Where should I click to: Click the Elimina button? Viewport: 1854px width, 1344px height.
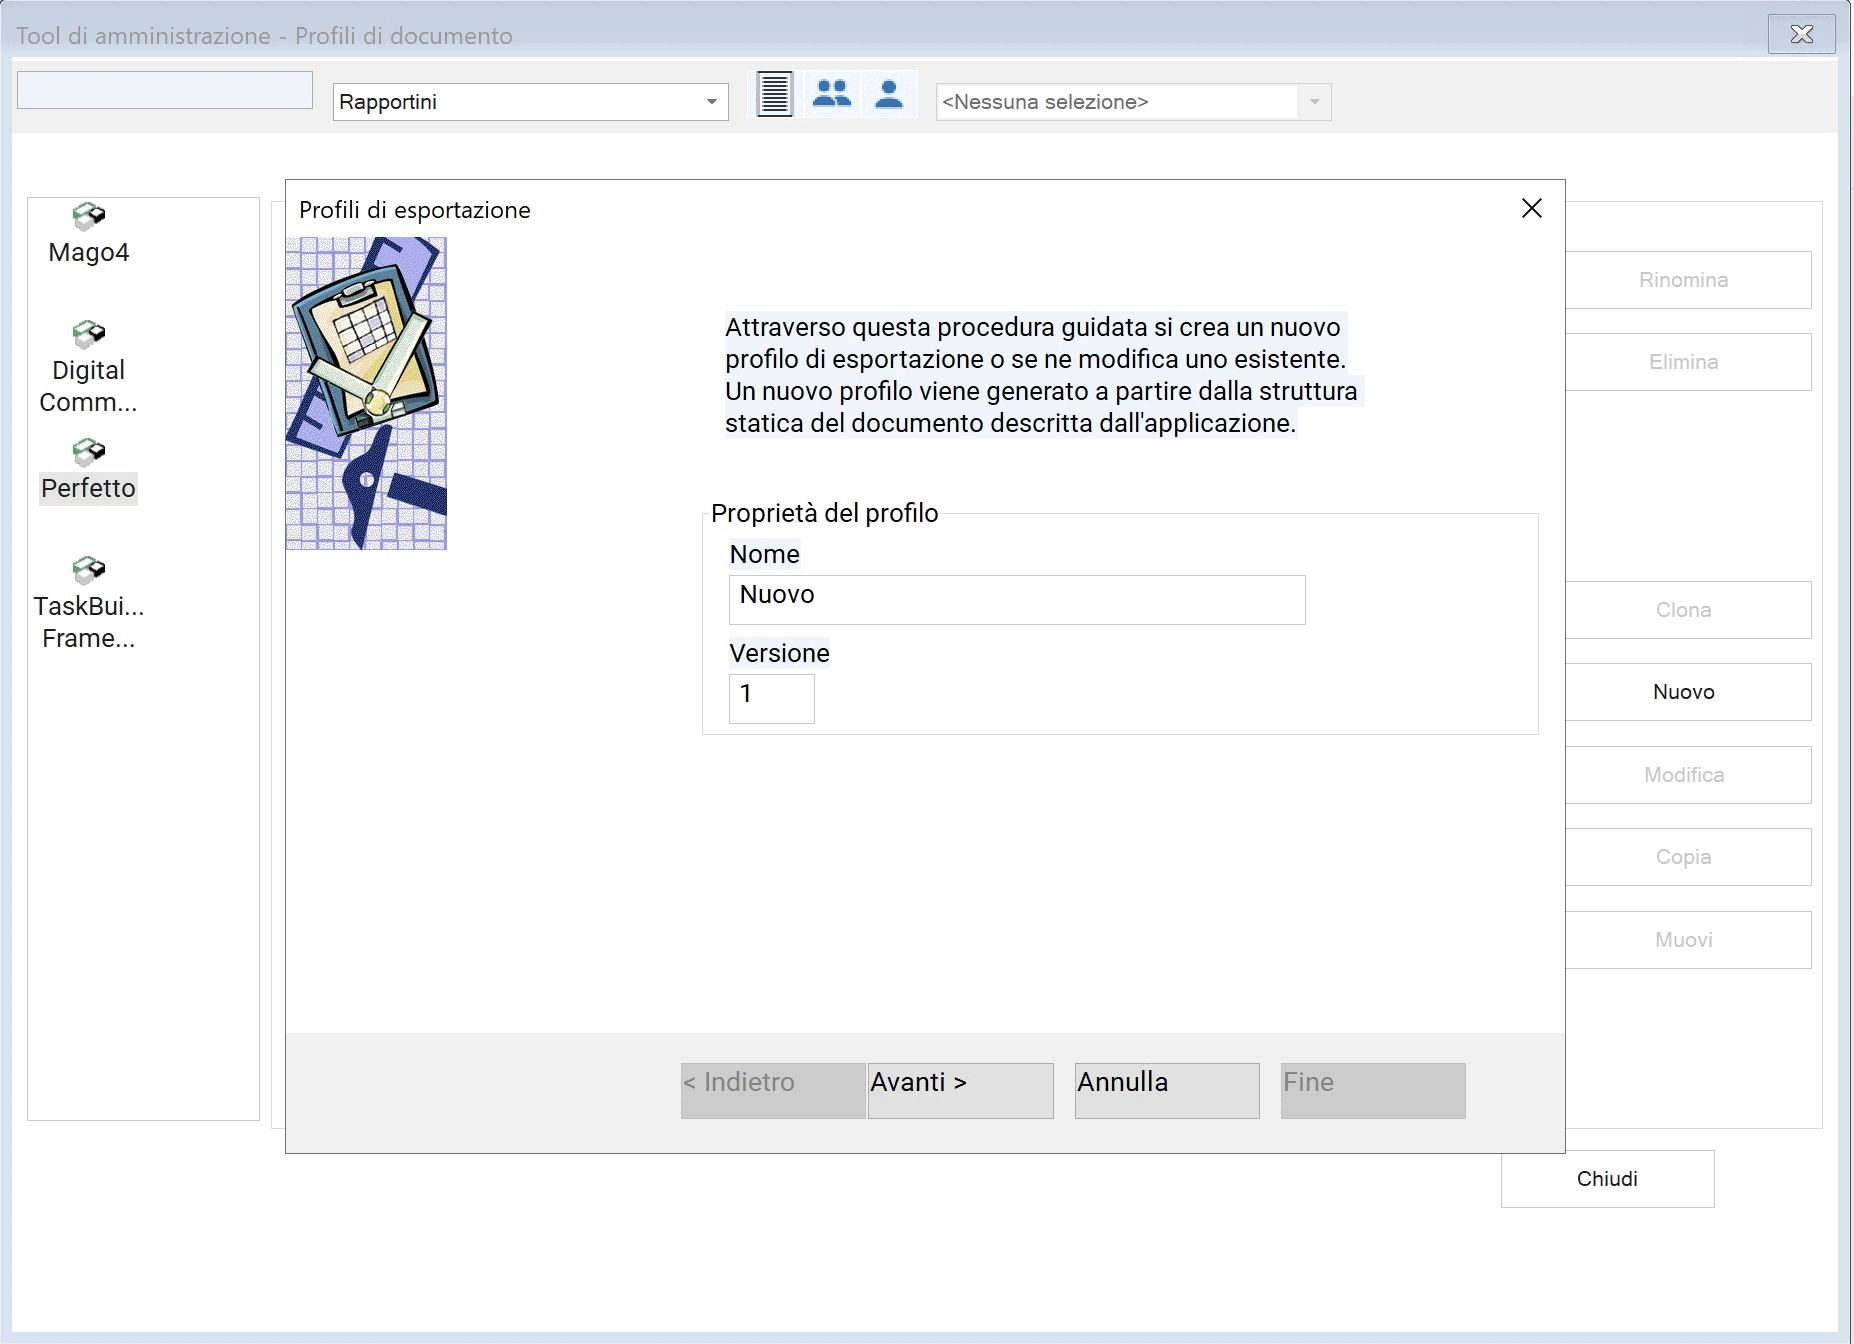click(x=1688, y=362)
